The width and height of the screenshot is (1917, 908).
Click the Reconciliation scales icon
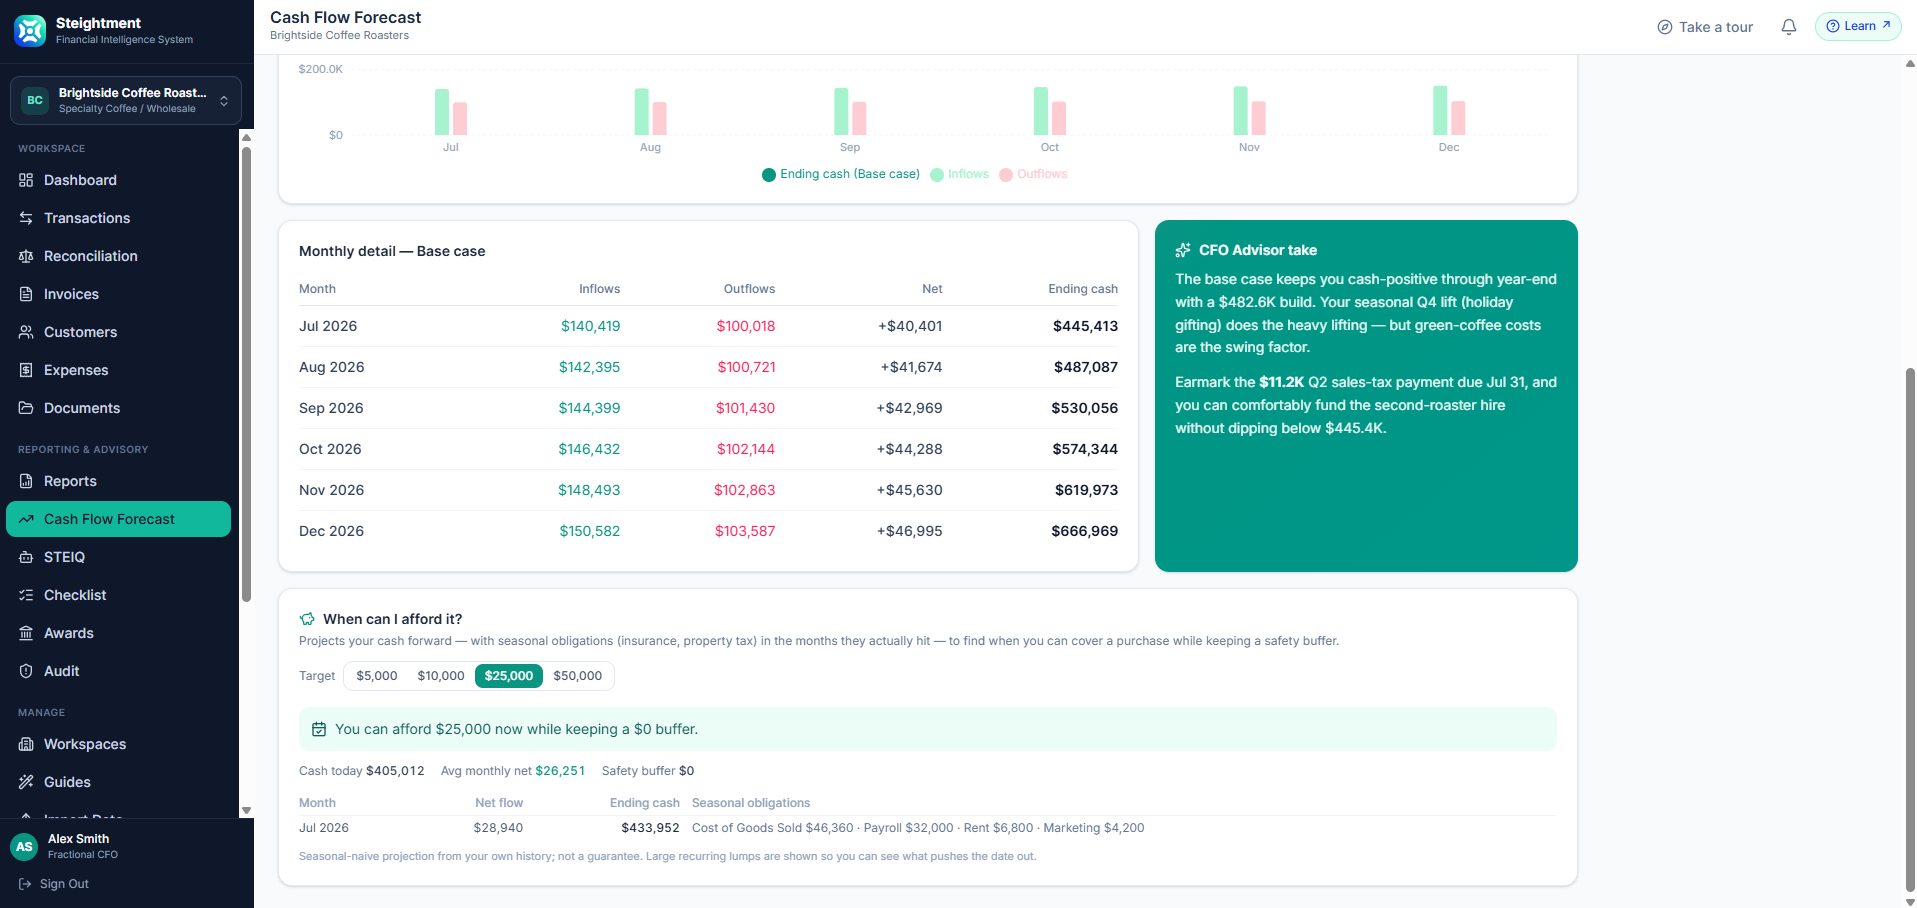(x=26, y=256)
